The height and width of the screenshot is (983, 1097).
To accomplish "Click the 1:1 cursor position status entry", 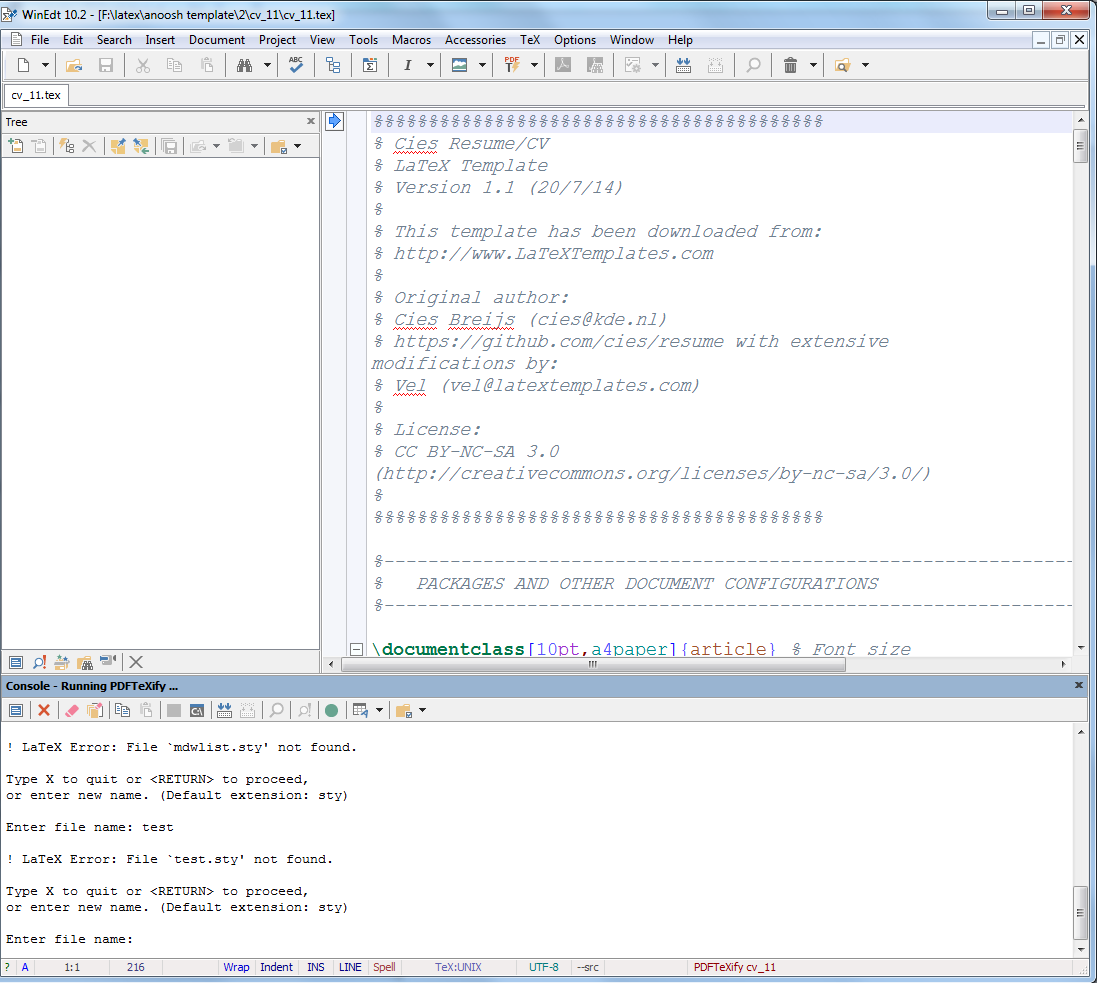I will [x=72, y=967].
